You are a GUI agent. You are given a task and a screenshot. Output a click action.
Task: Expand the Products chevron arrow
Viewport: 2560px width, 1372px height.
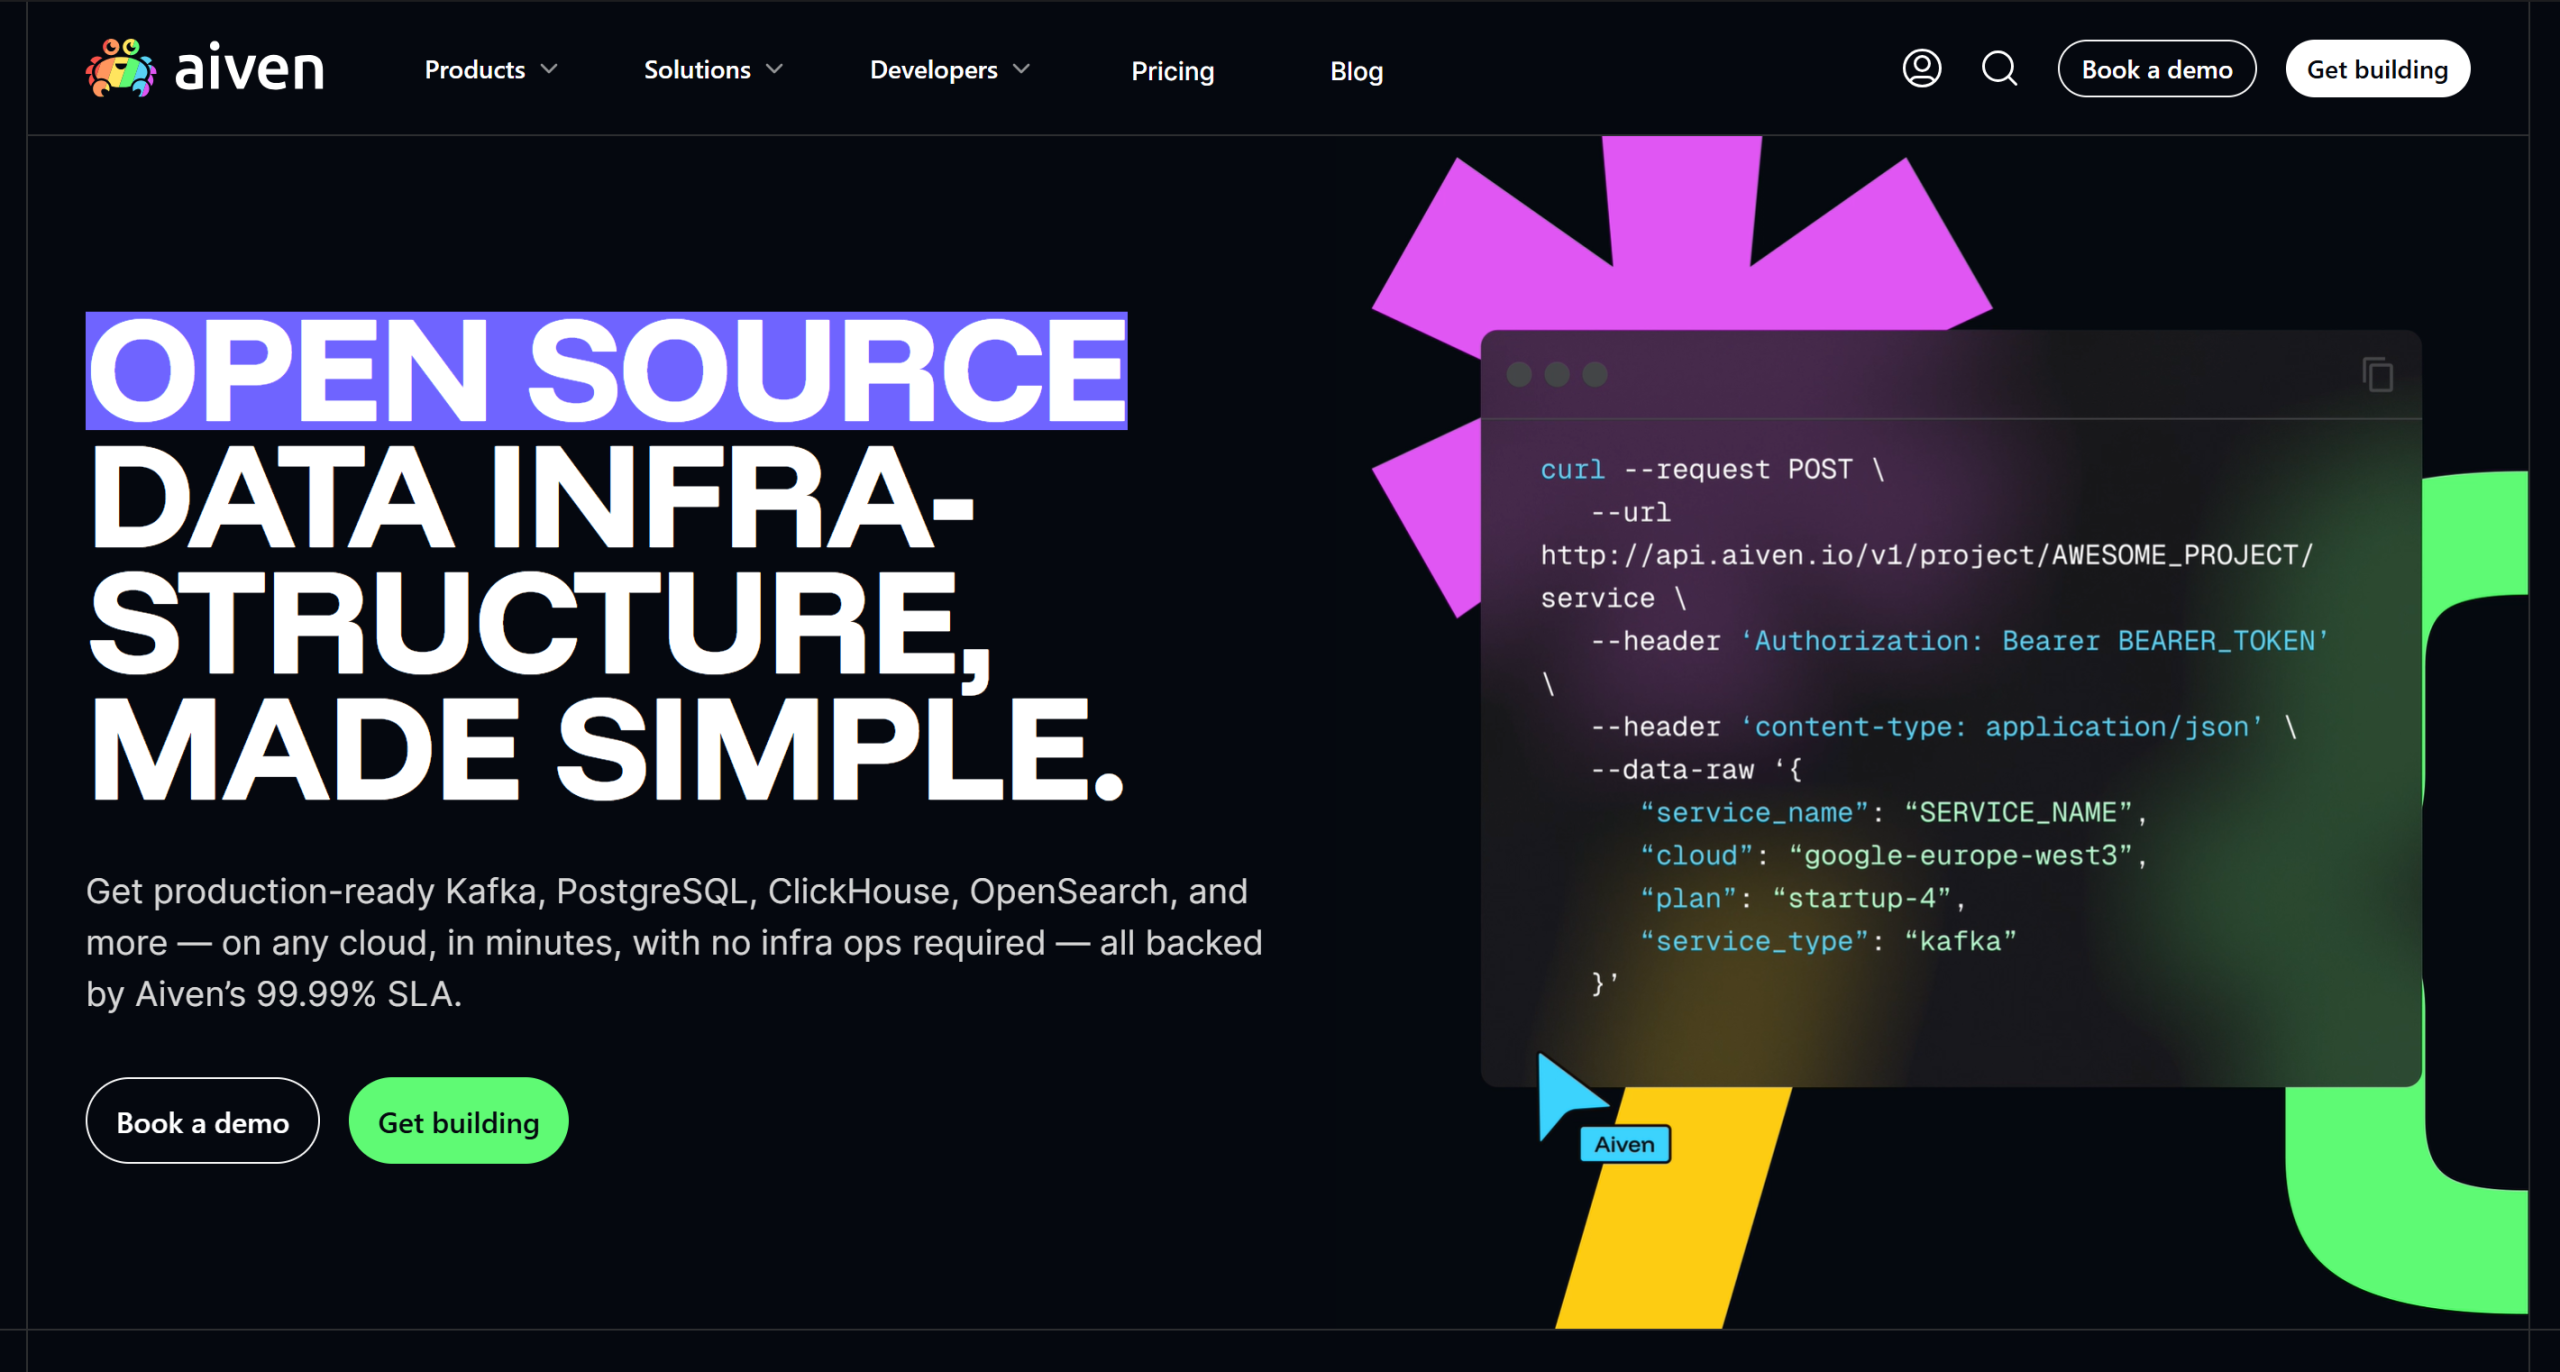coord(549,69)
